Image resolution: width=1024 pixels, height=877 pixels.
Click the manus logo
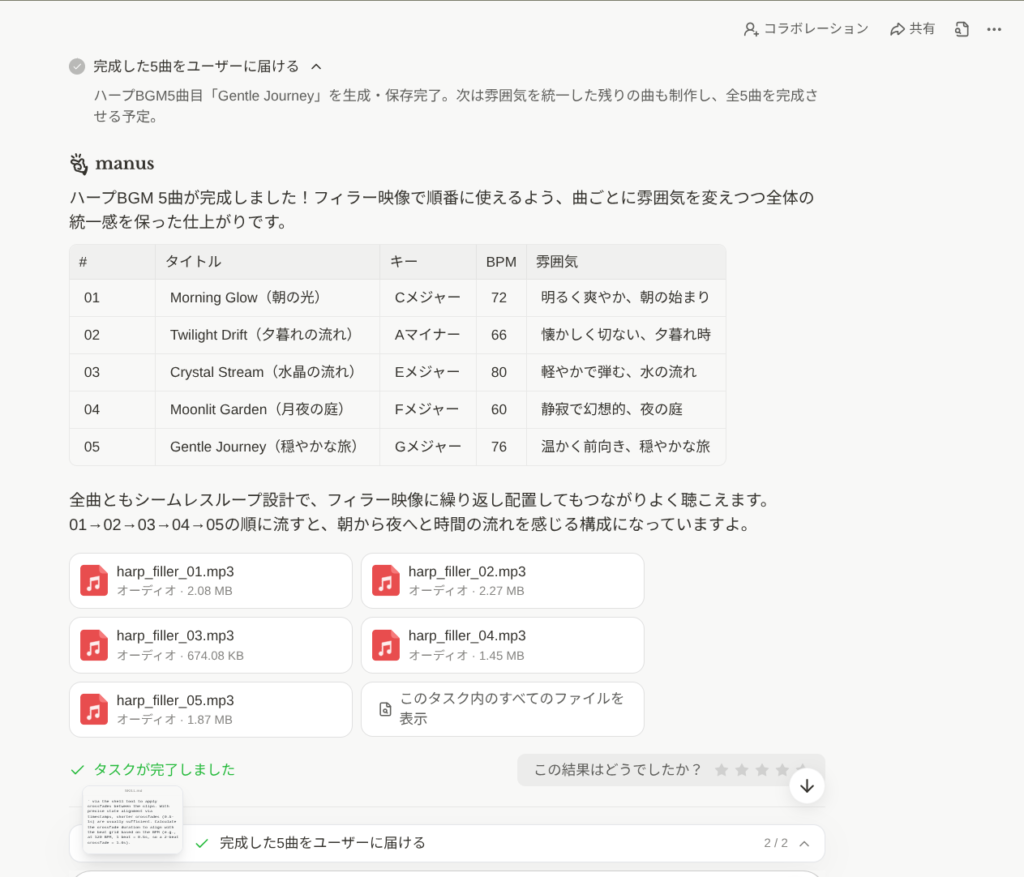pyautogui.click(x=112, y=163)
